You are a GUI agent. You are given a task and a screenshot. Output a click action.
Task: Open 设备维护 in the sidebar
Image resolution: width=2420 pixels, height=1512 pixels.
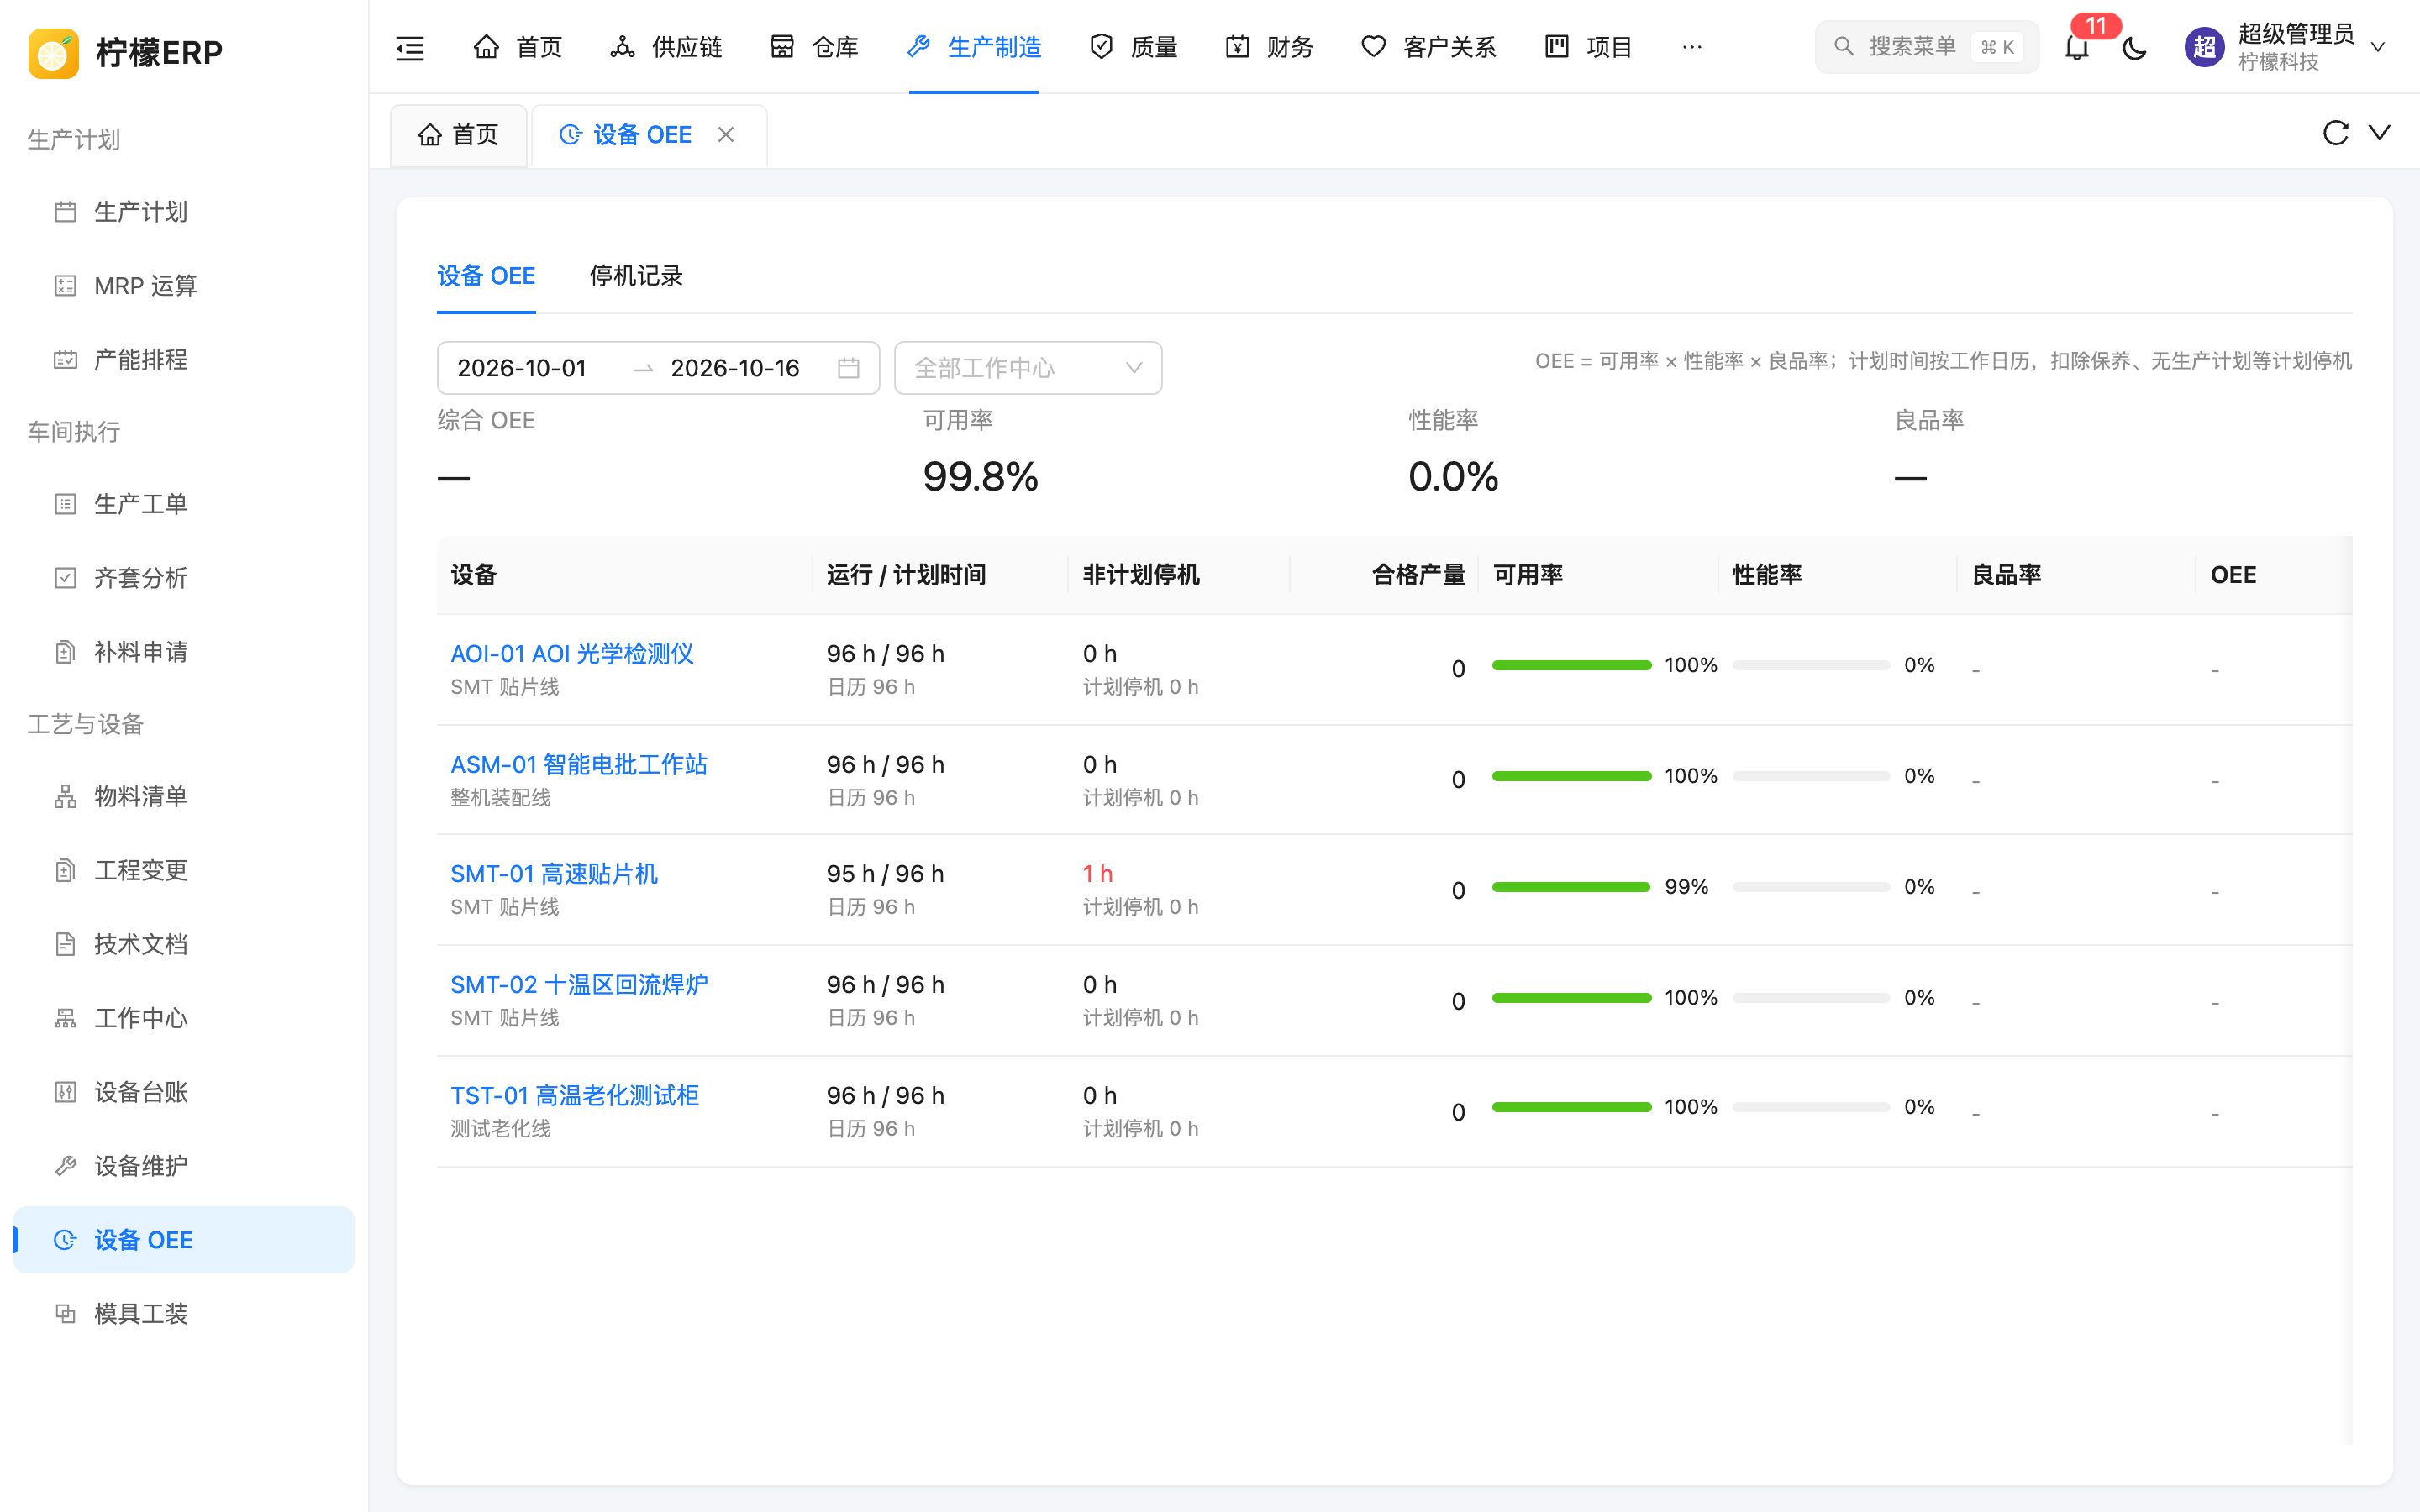pyautogui.click(x=184, y=1166)
